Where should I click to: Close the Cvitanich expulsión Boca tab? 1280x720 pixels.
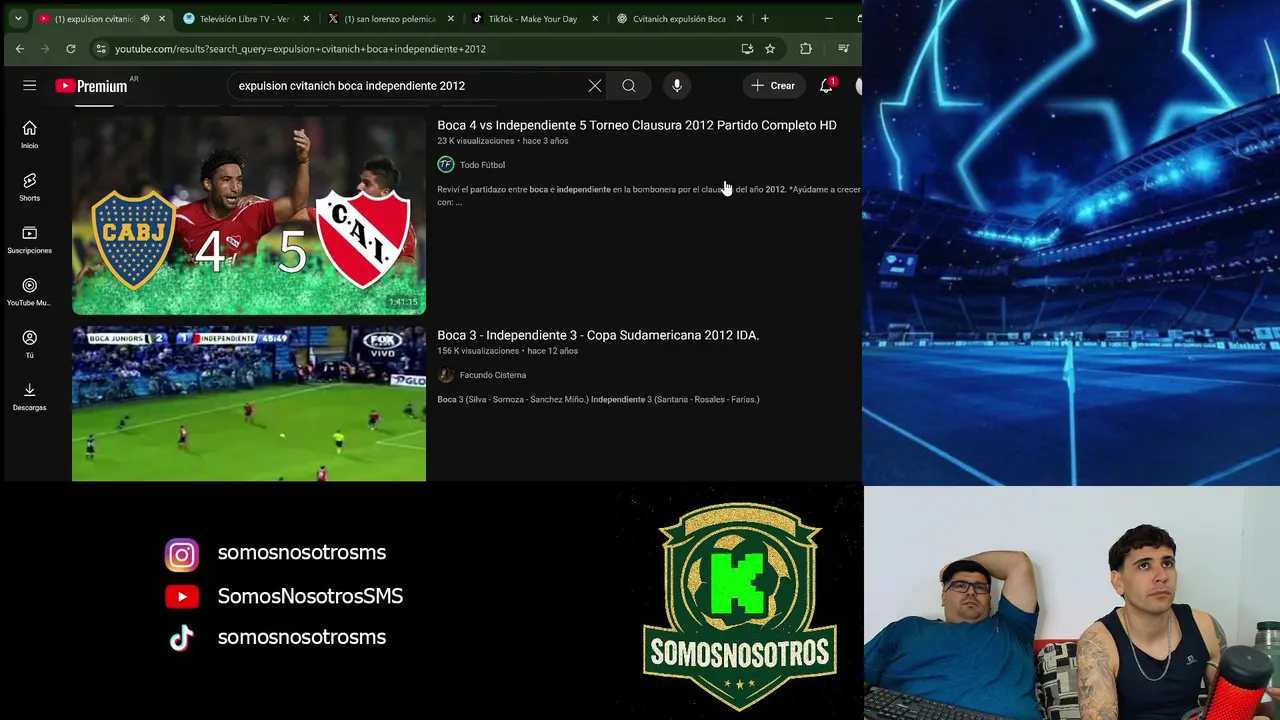740,18
